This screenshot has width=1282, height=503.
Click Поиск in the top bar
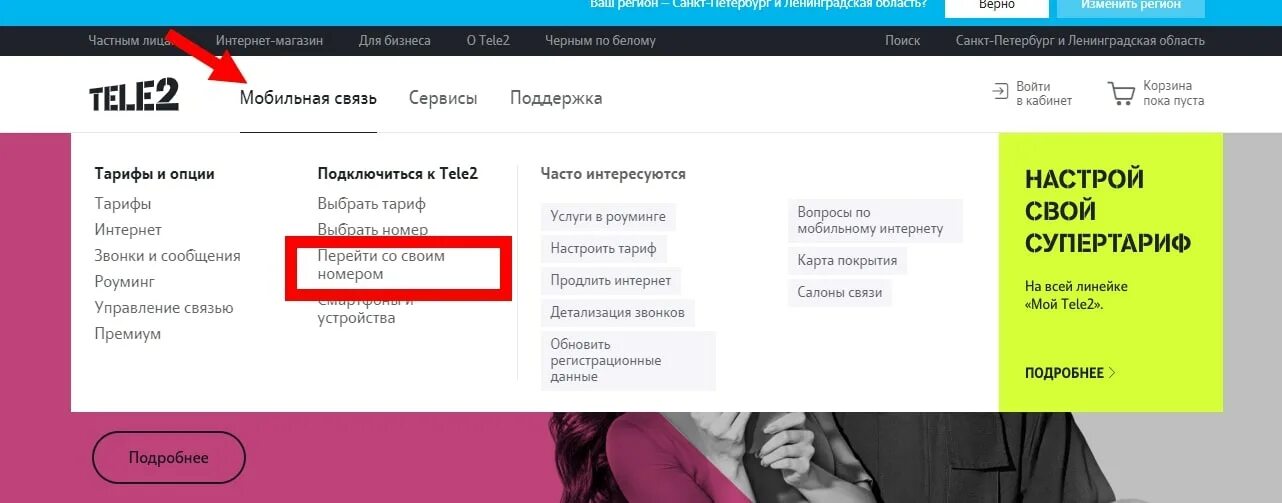[x=902, y=41]
